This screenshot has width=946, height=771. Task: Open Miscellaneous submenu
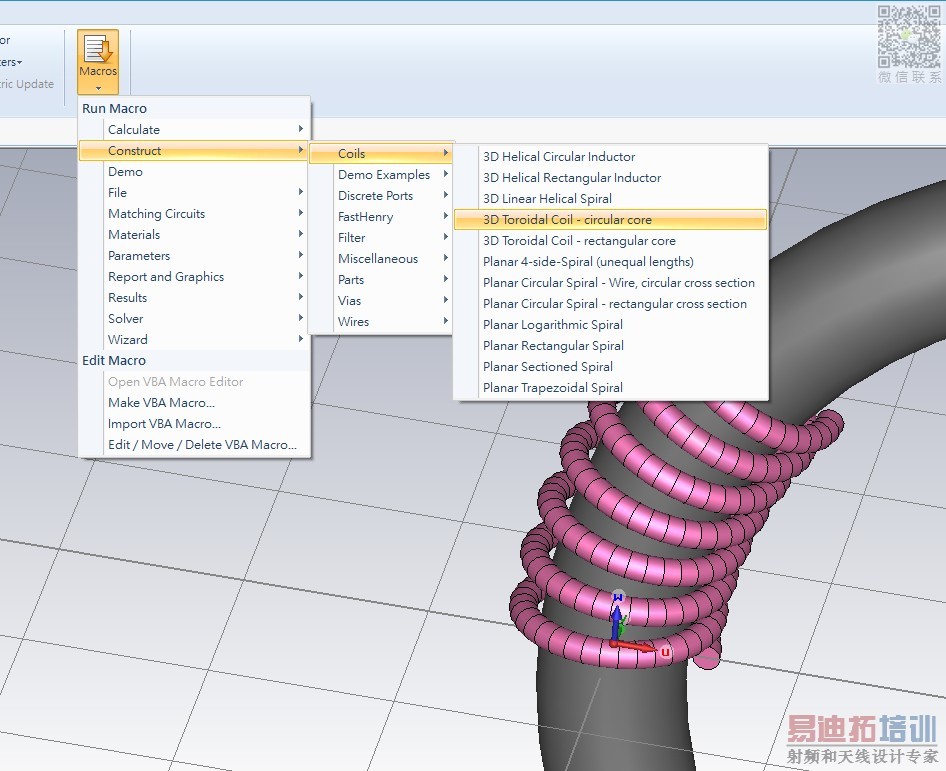pos(380,259)
